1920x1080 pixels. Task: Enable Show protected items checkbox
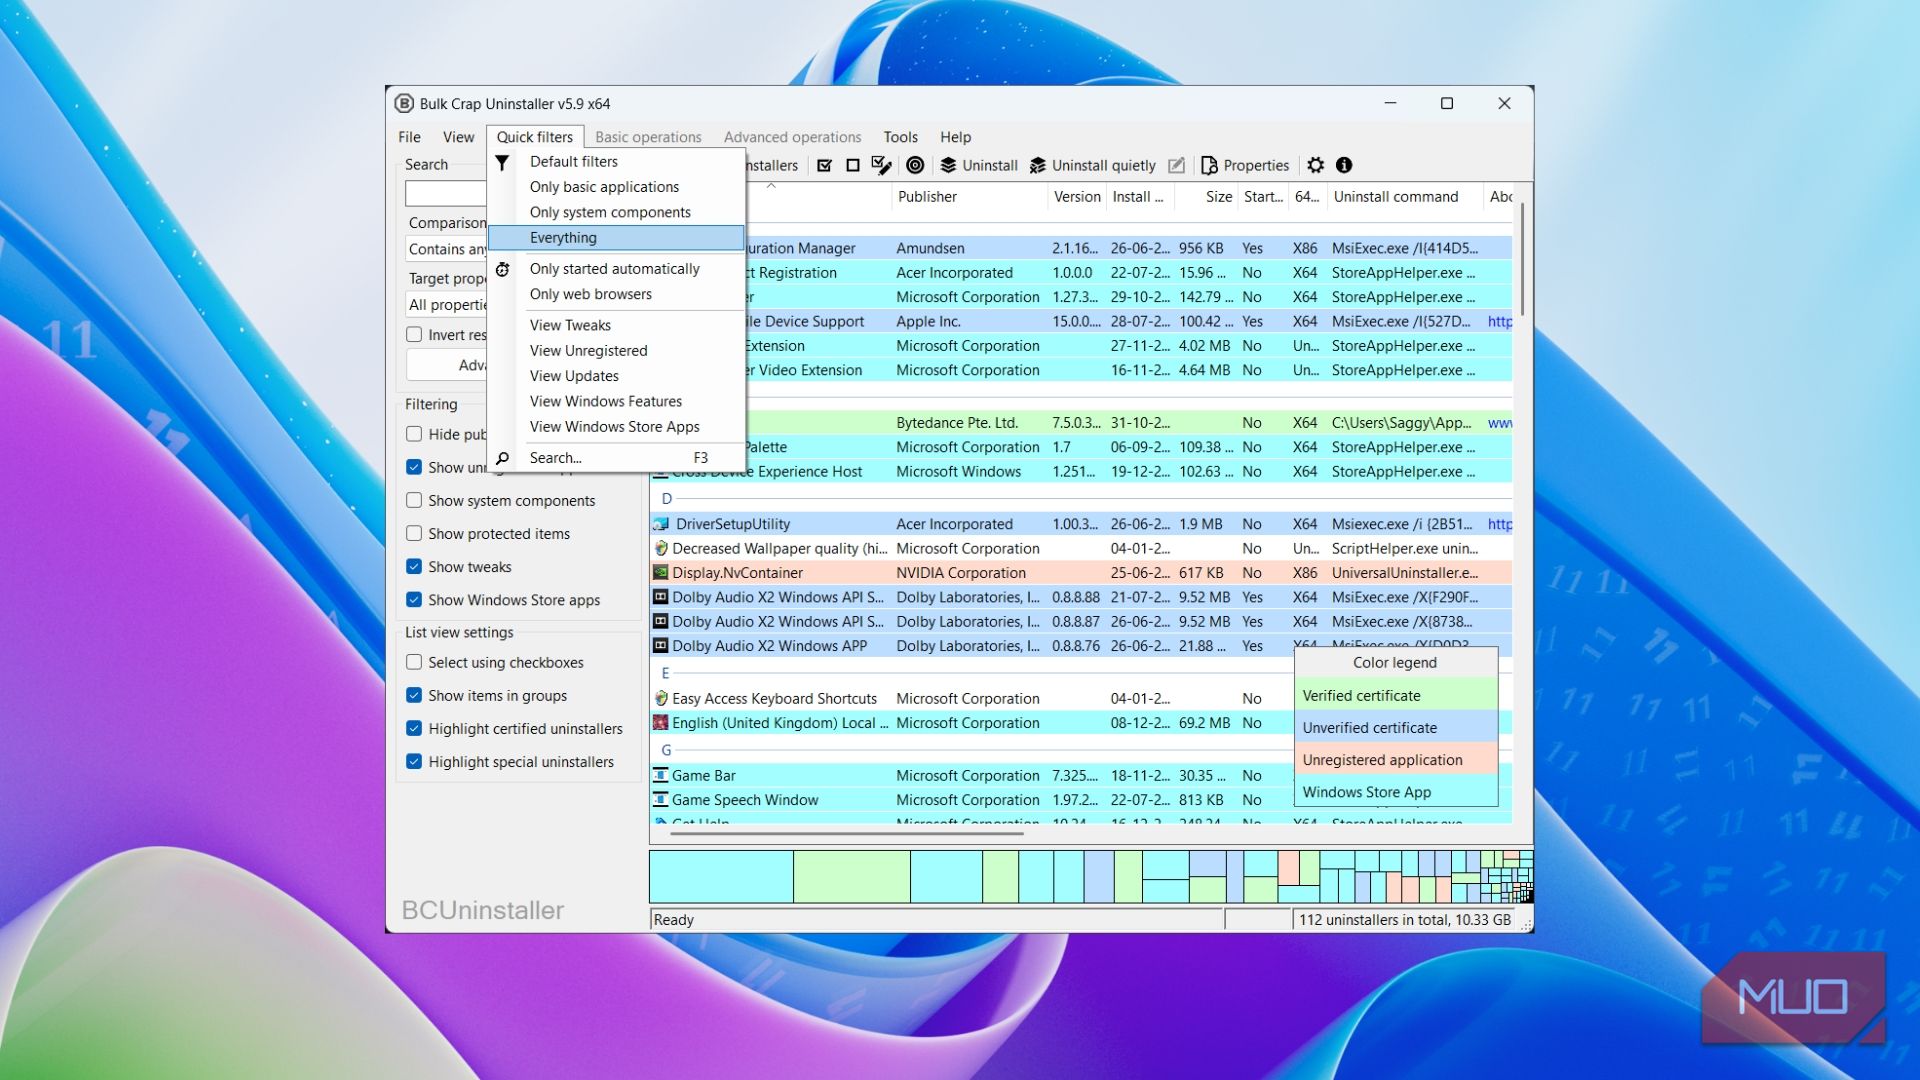click(x=414, y=534)
